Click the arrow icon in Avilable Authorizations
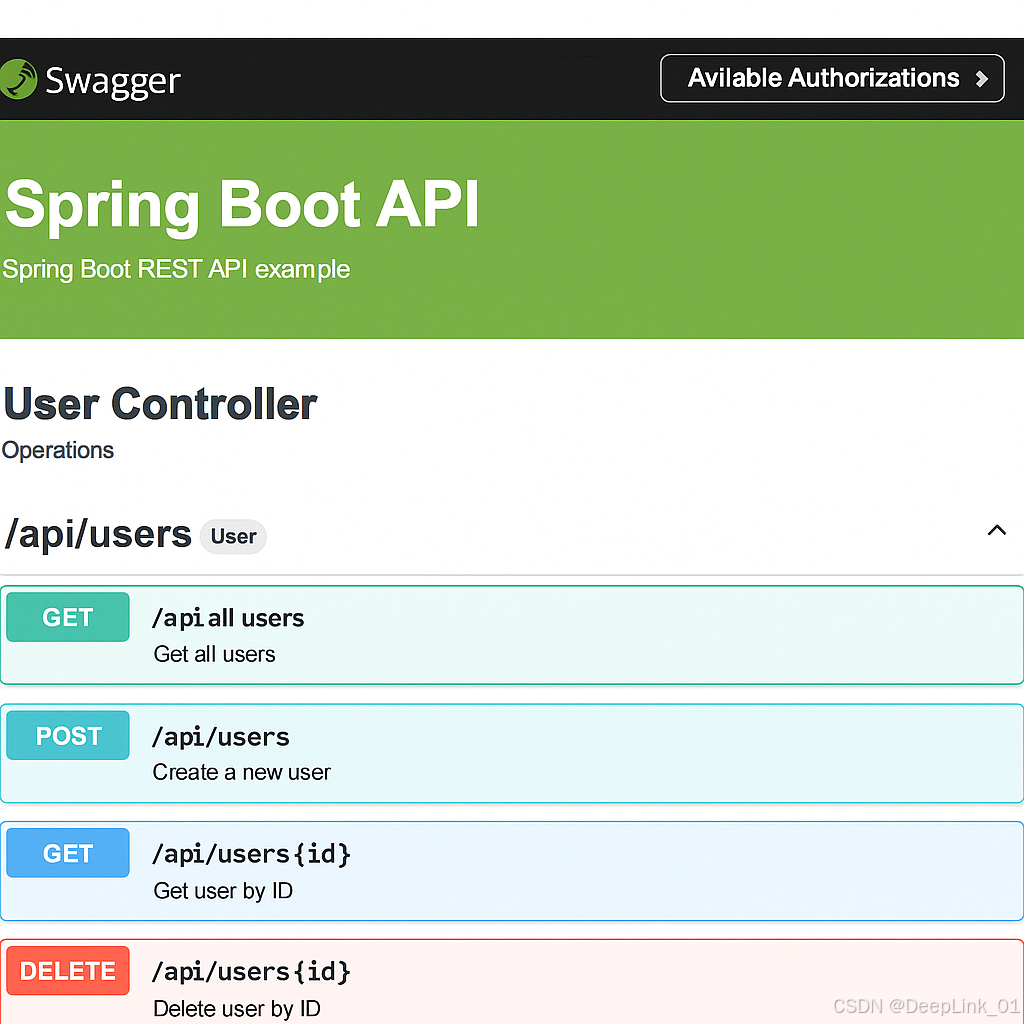Screen dimensions: 1024x1024 (981, 79)
